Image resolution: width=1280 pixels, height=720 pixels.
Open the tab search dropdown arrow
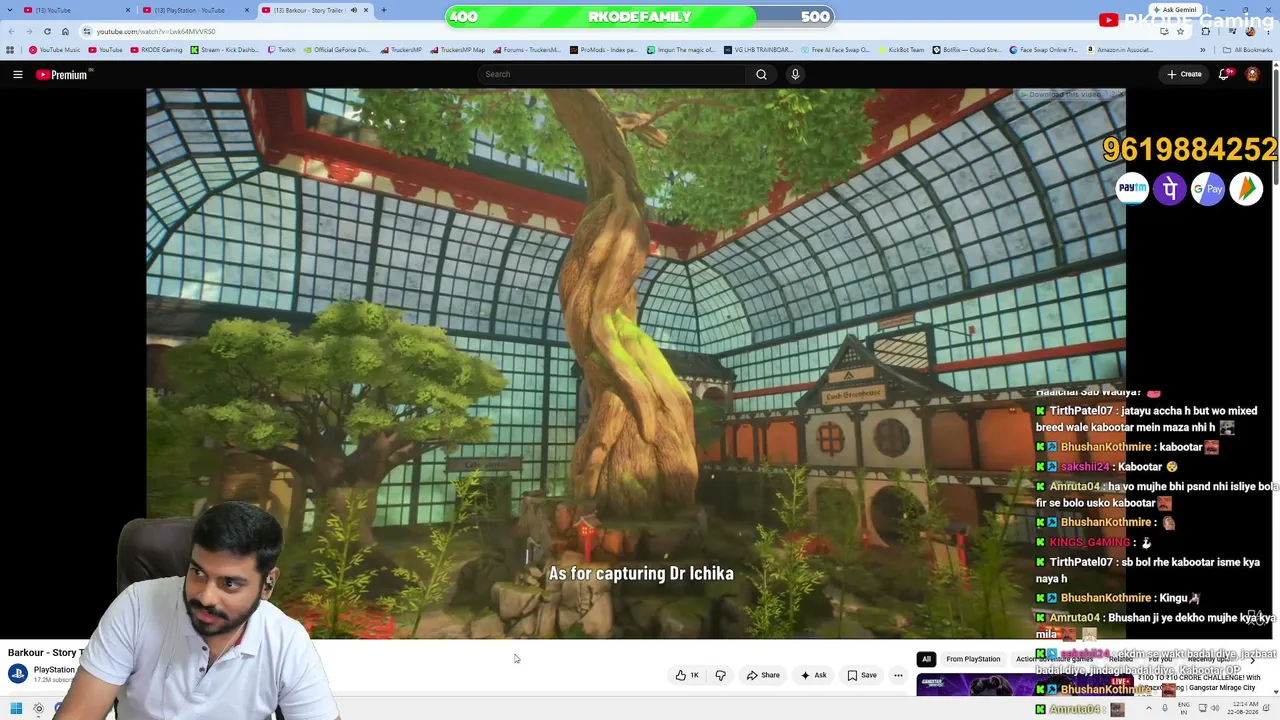(x=9, y=10)
